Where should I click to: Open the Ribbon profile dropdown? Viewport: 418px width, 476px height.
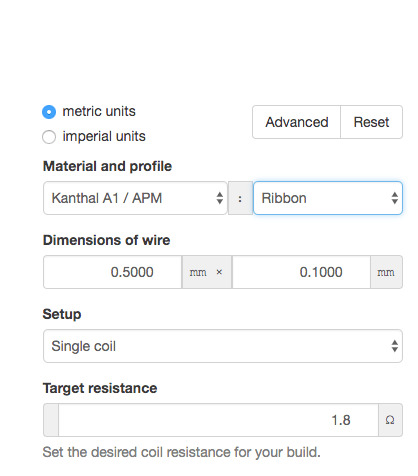[x=328, y=198]
